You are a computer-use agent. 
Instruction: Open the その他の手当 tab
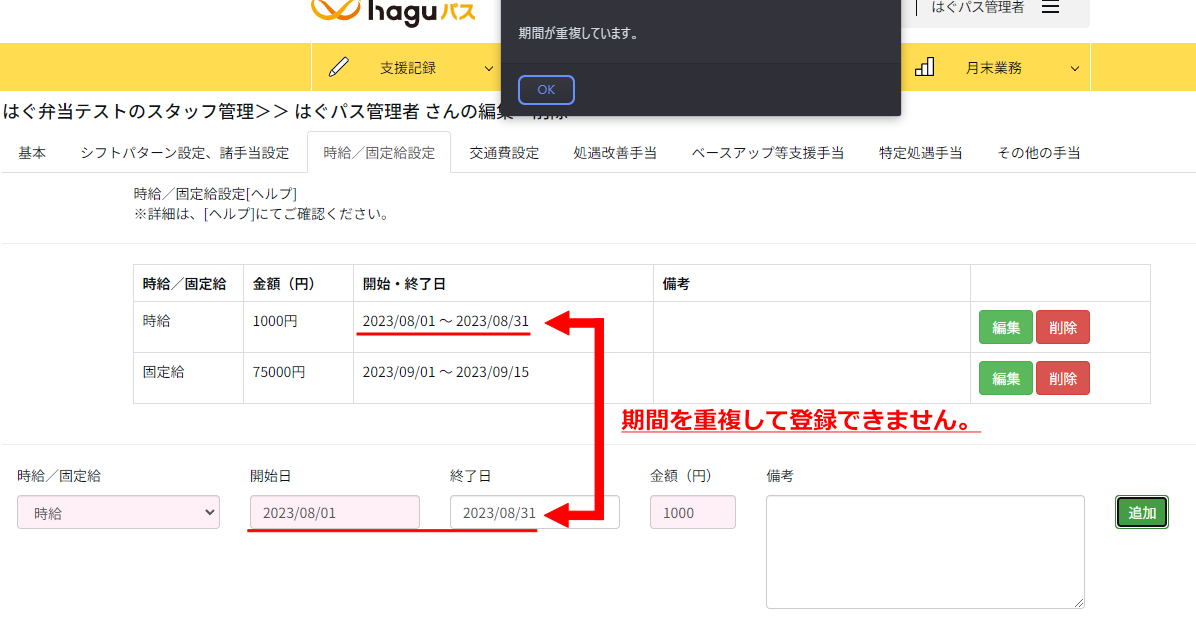tap(1038, 153)
